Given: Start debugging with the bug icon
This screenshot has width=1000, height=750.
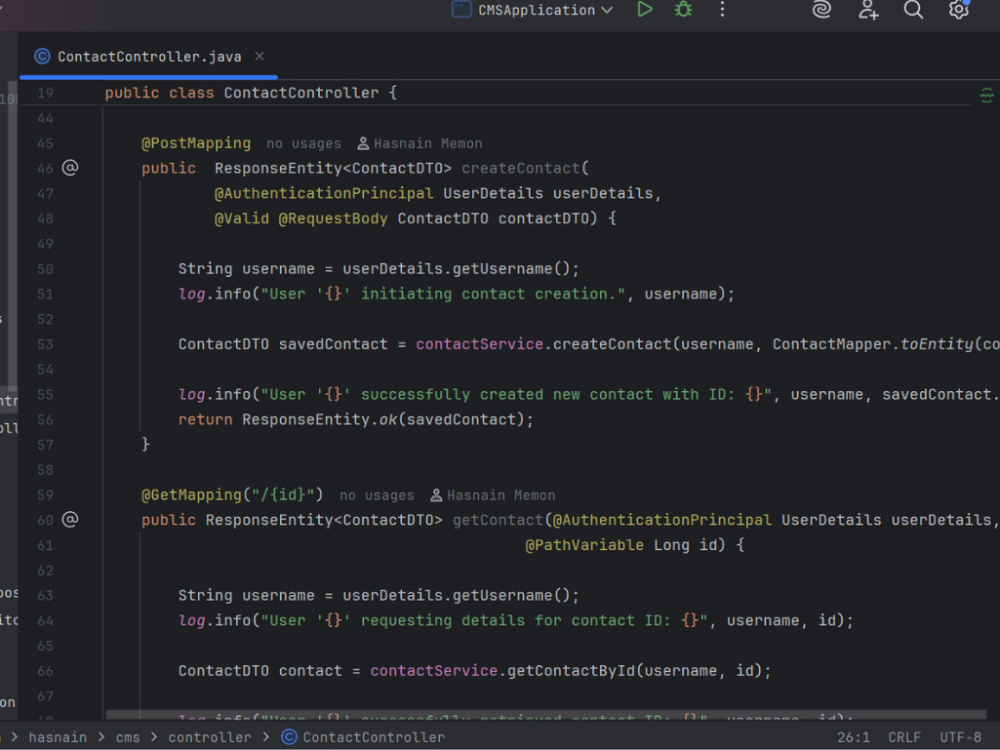Looking at the screenshot, I should coord(683,10).
